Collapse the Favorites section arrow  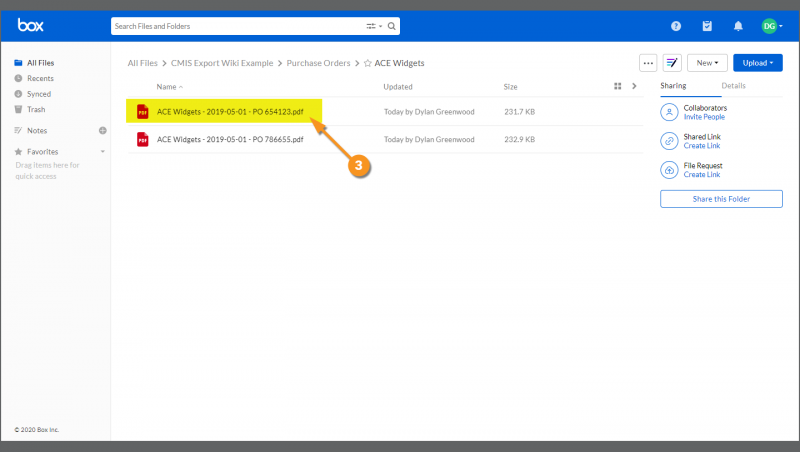pyautogui.click(x=103, y=152)
